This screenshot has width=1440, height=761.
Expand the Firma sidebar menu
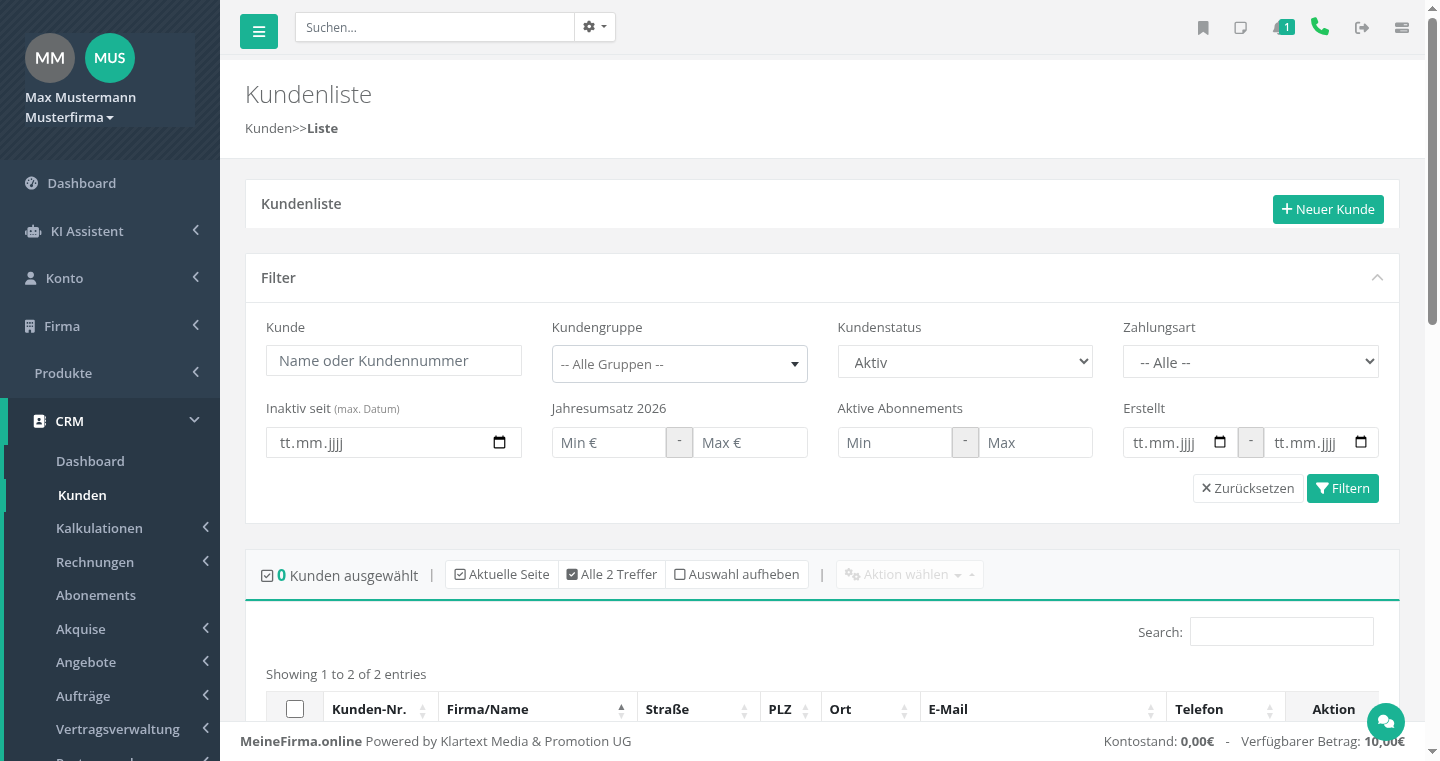coord(110,326)
